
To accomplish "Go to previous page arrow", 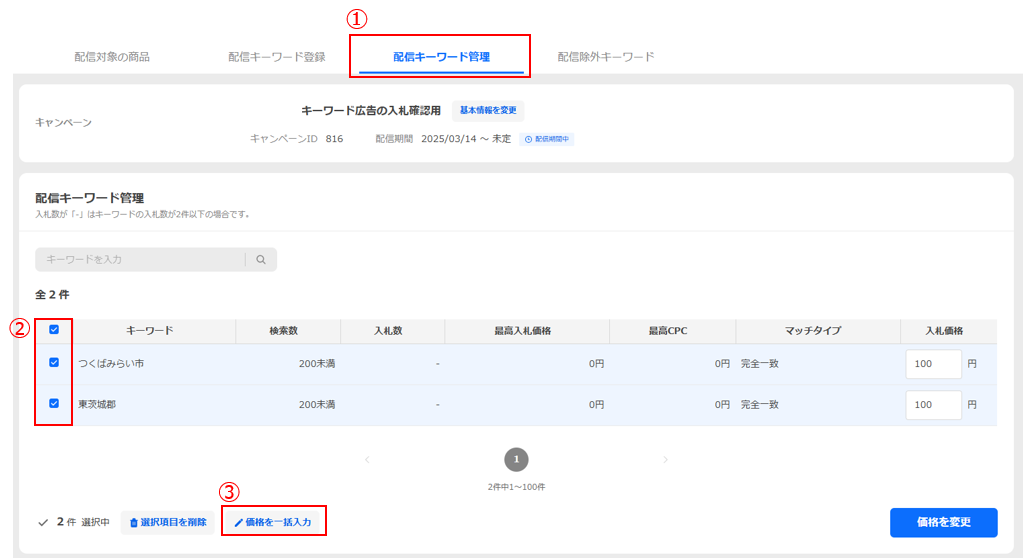I will tap(367, 460).
